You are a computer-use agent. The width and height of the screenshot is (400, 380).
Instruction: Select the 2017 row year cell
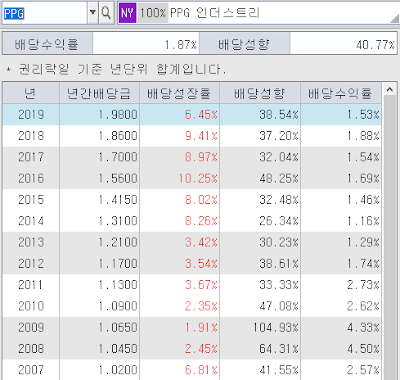coord(31,157)
